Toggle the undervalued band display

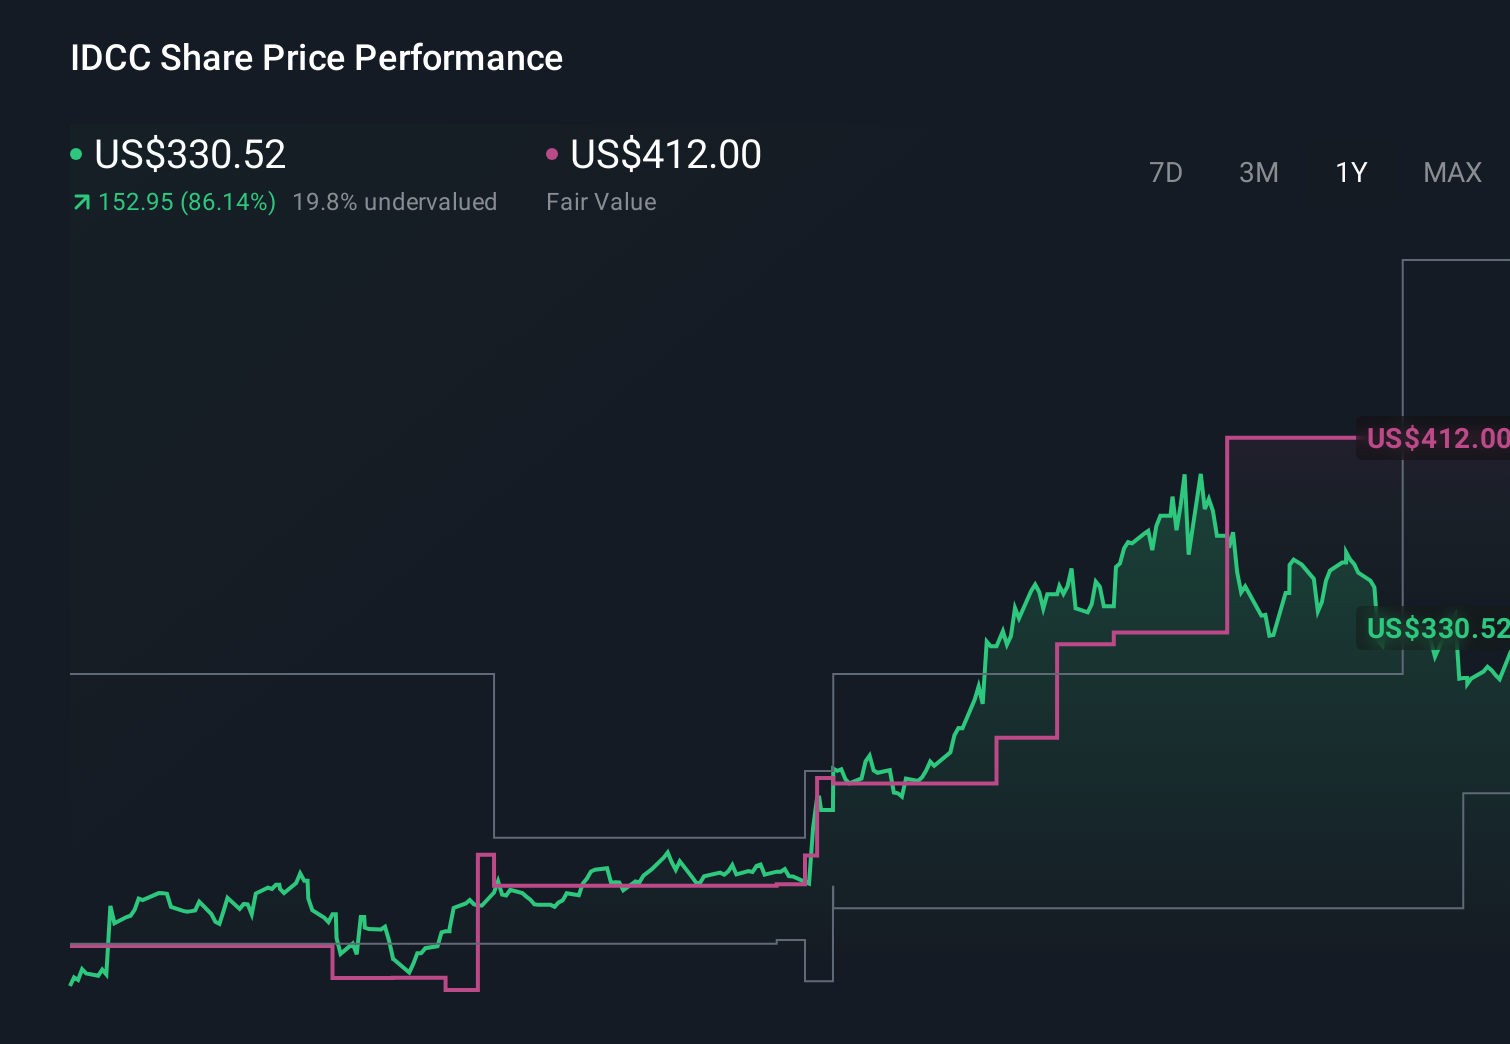click(x=395, y=201)
